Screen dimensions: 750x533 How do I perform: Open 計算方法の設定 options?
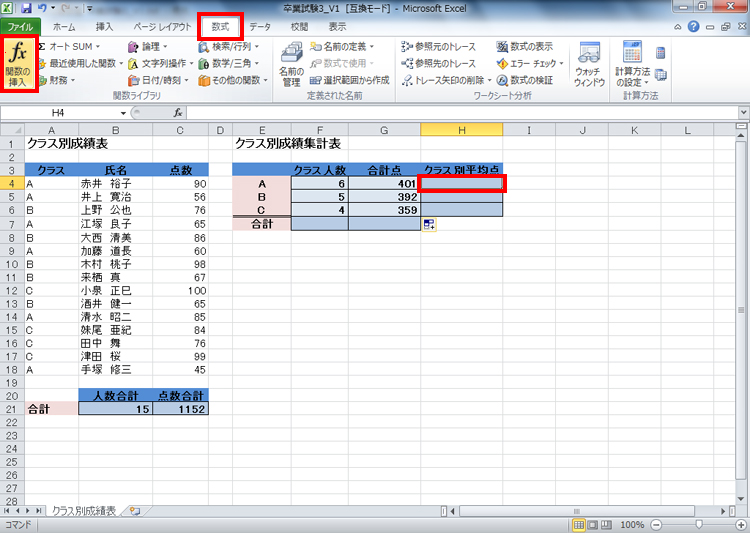(x=632, y=64)
